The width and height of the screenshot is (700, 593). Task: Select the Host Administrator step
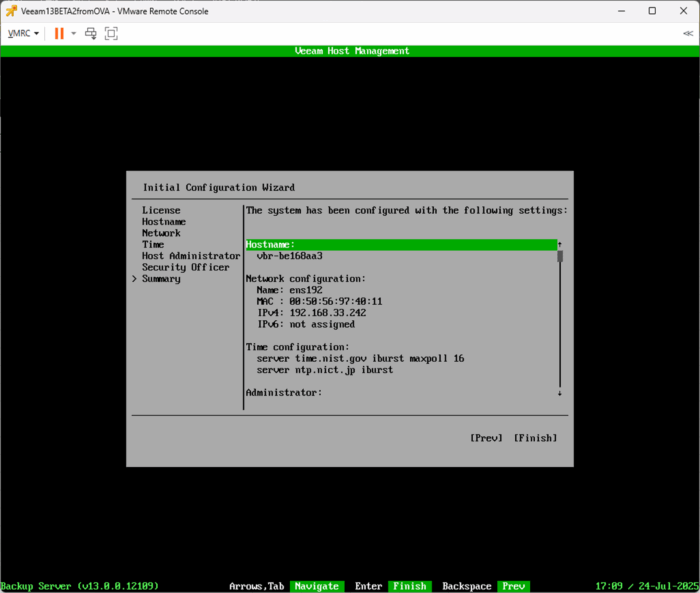coord(191,256)
